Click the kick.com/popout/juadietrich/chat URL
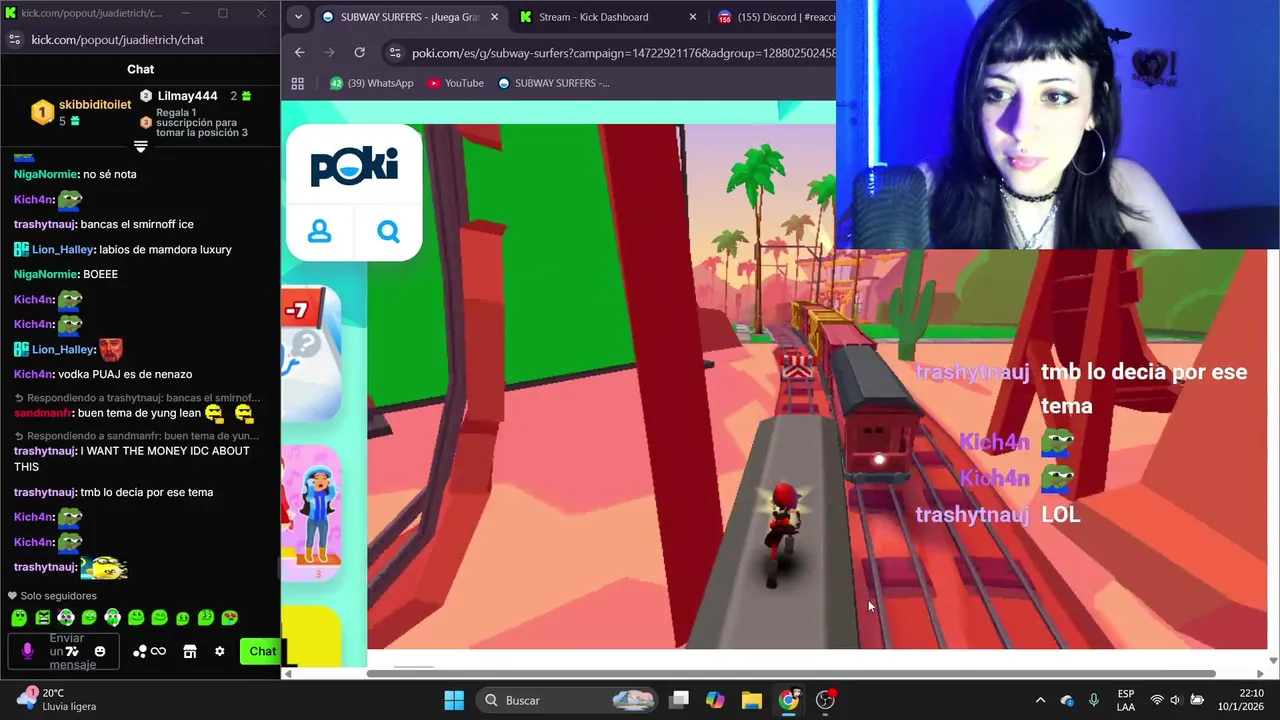Screen dimensions: 1280x720 [x=117, y=40]
